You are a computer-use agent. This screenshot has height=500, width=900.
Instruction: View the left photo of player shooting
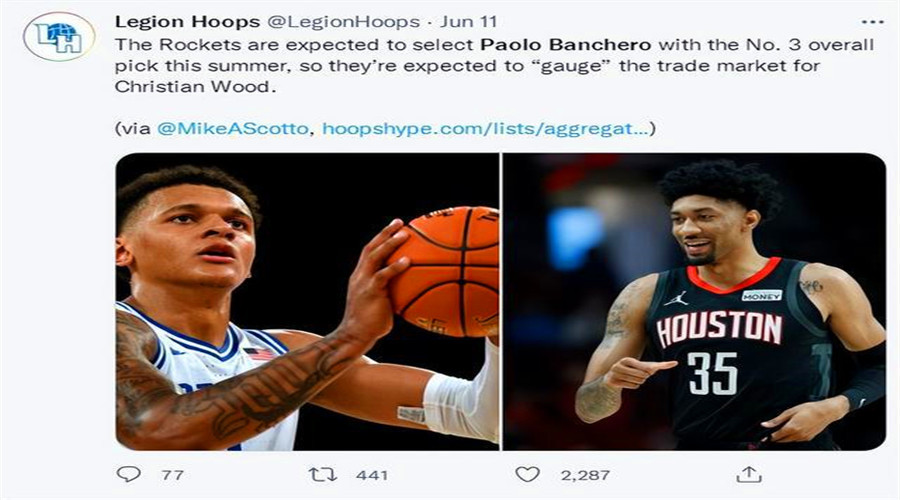coord(307,301)
